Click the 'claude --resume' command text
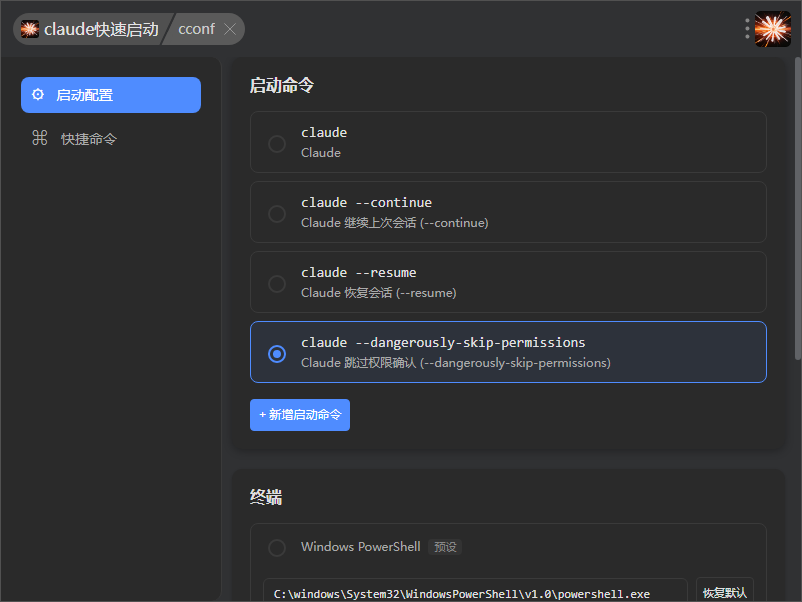 coord(359,273)
